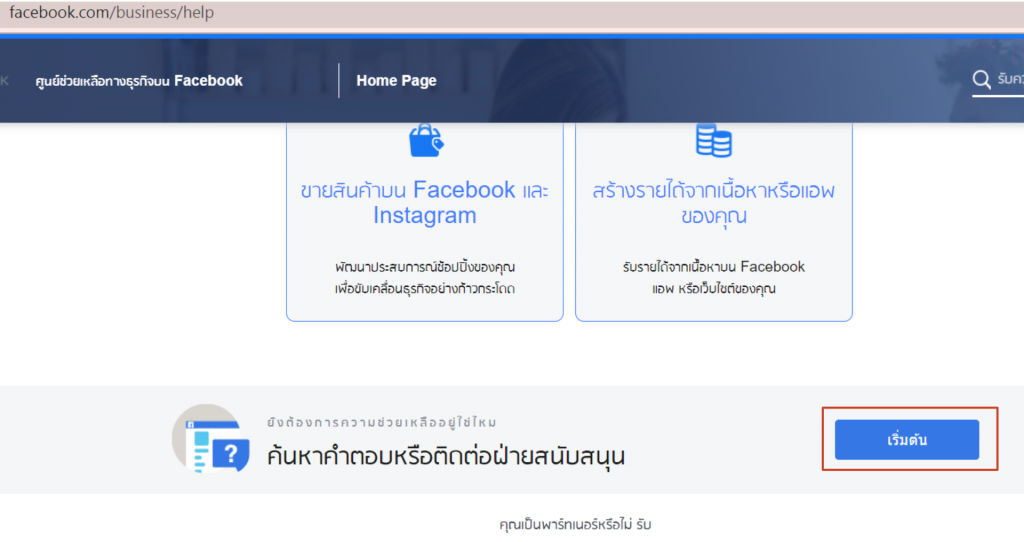The width and height of the screenshot is (1024, 542).
Task: Open ขายสินค้าบน Facebook และ Instagram link
Action: (424, 202)
